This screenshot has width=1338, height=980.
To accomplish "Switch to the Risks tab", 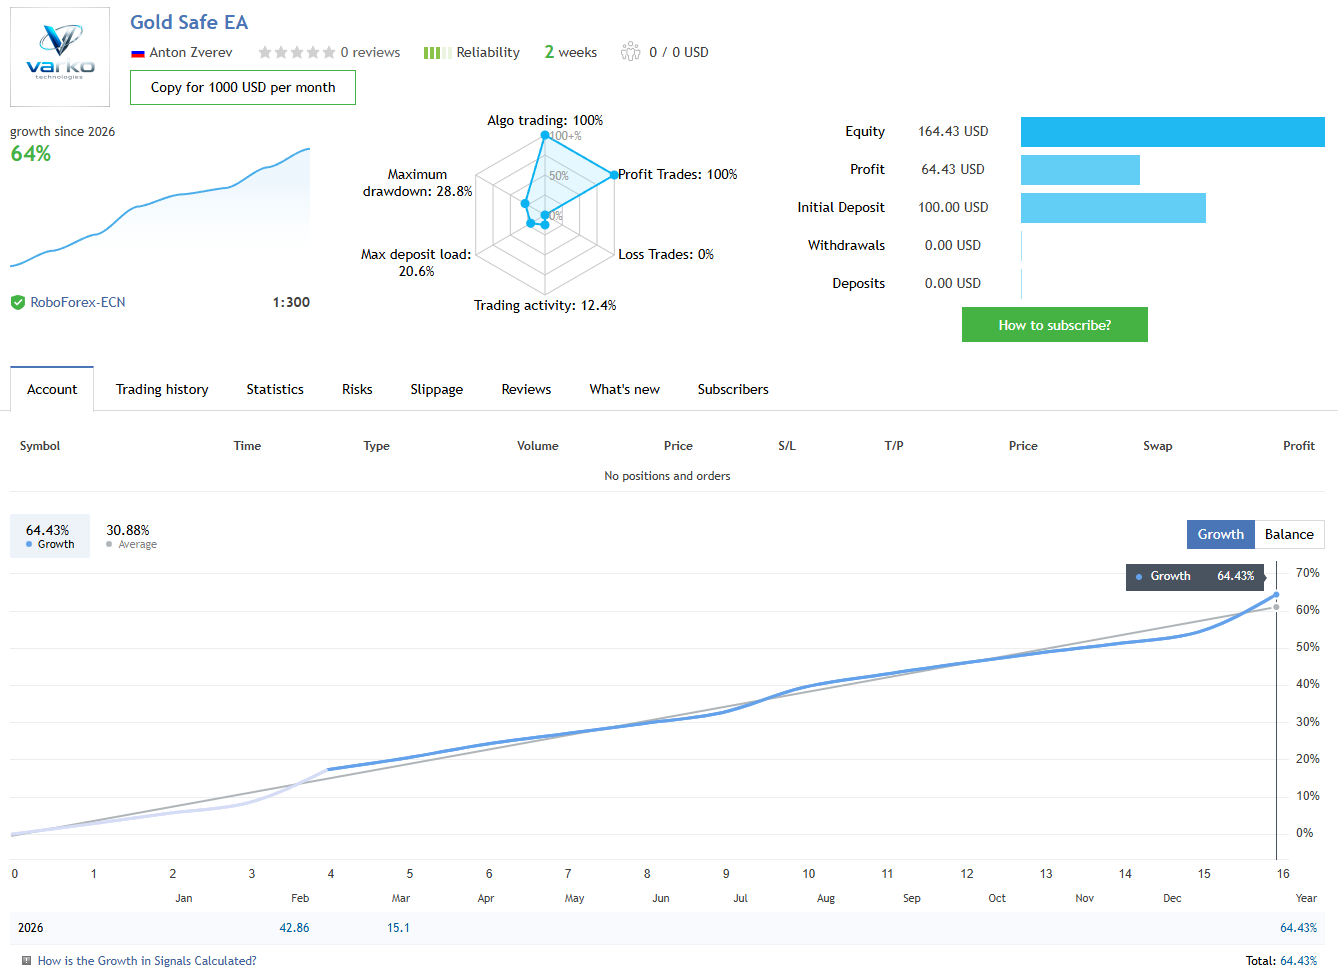I will pyautogui.click(x=357, y=389).
